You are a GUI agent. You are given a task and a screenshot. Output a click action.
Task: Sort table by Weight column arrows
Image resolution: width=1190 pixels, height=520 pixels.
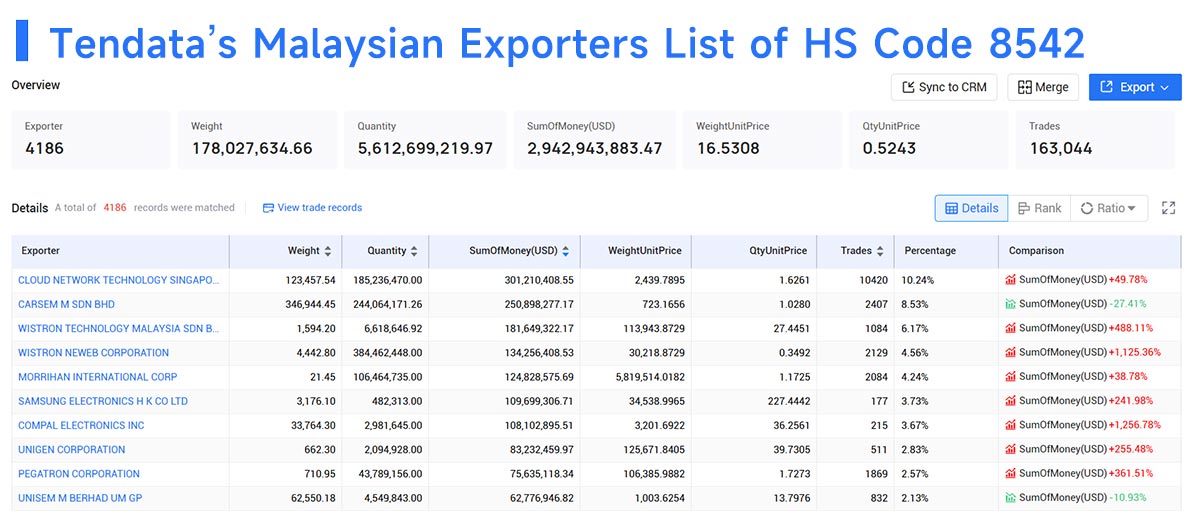[328, 251]
